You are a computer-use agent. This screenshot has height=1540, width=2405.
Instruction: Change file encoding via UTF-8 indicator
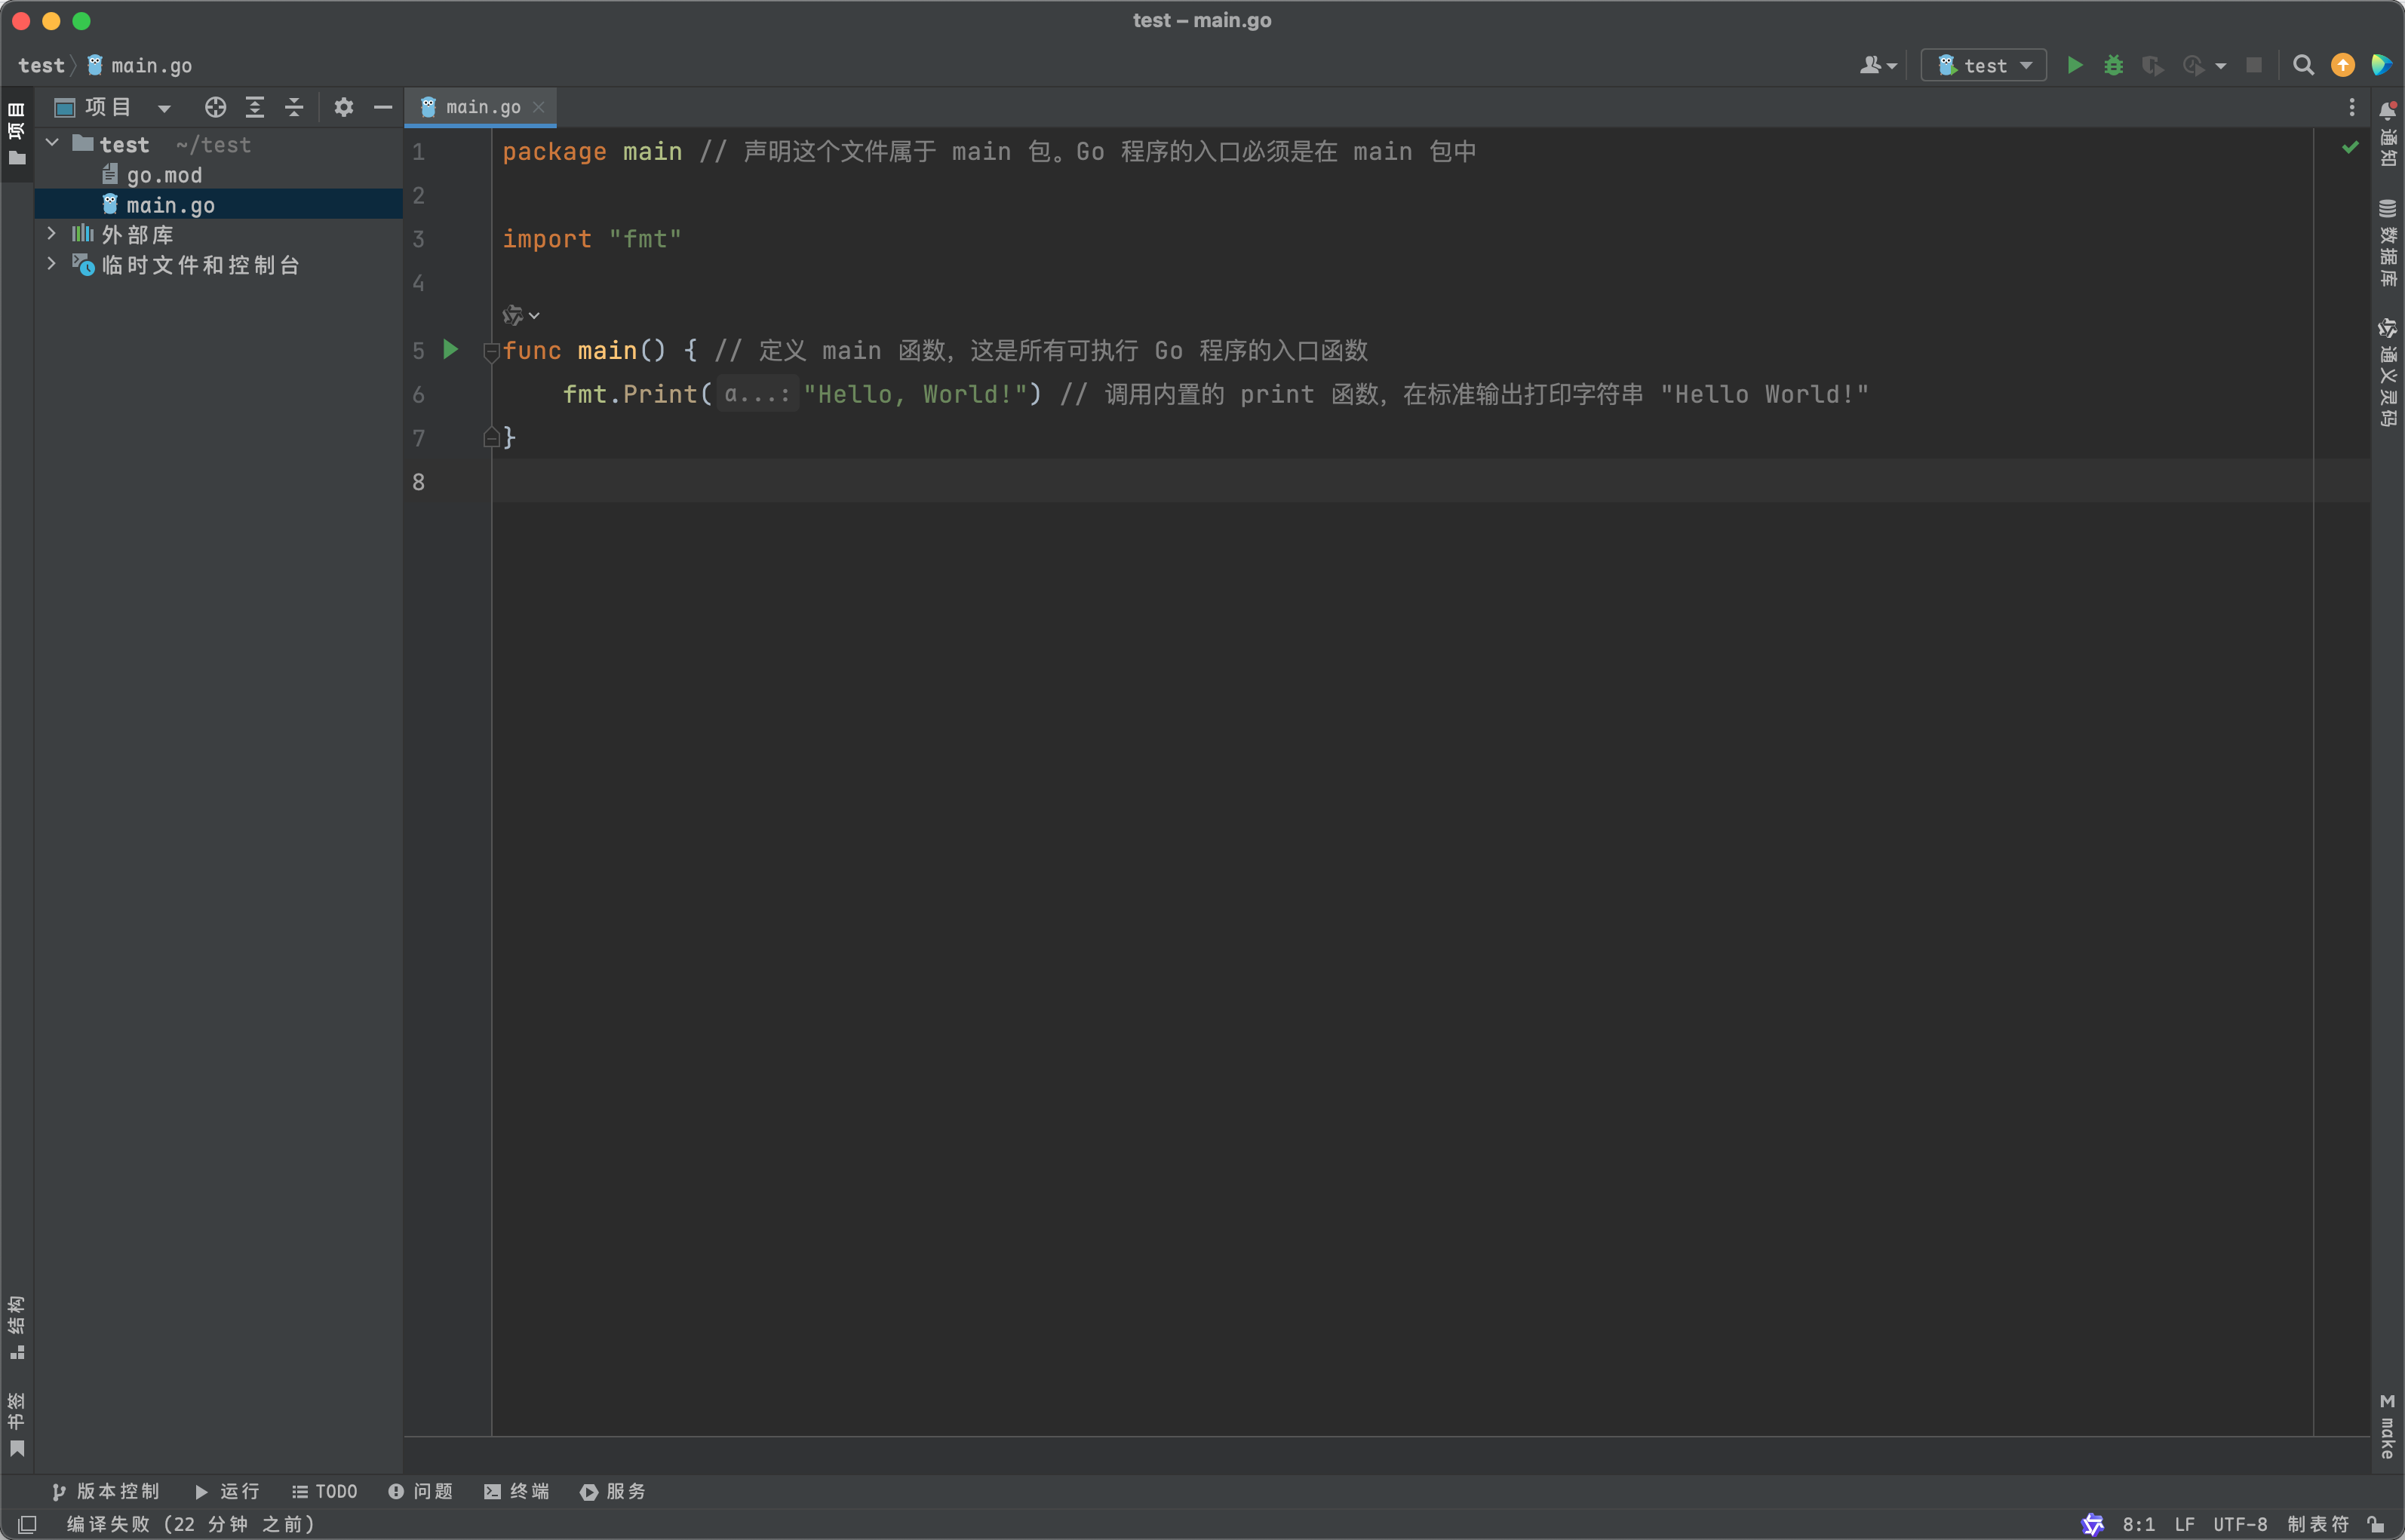pos(2240,1524)
